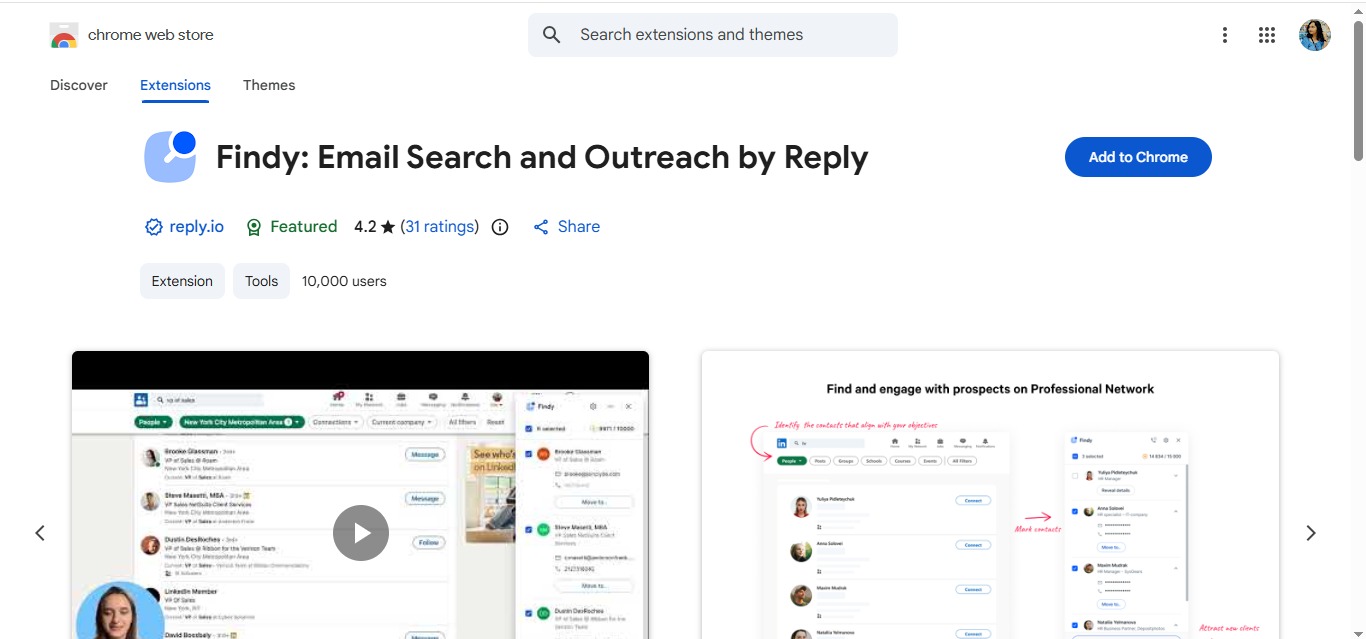Open the three-dot more options menu
Viewport: 1366px width, 639px height.
(1224, 34)
